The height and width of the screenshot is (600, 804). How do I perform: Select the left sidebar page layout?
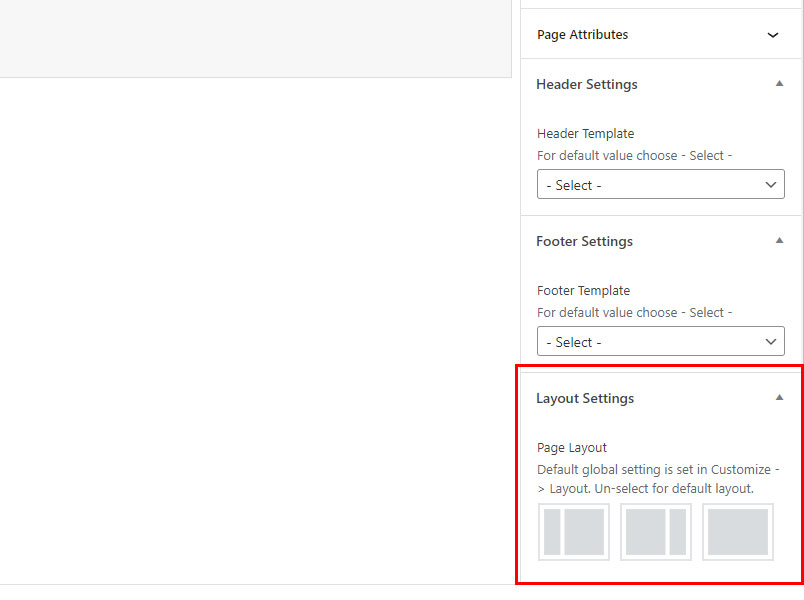tap(574, 532)
